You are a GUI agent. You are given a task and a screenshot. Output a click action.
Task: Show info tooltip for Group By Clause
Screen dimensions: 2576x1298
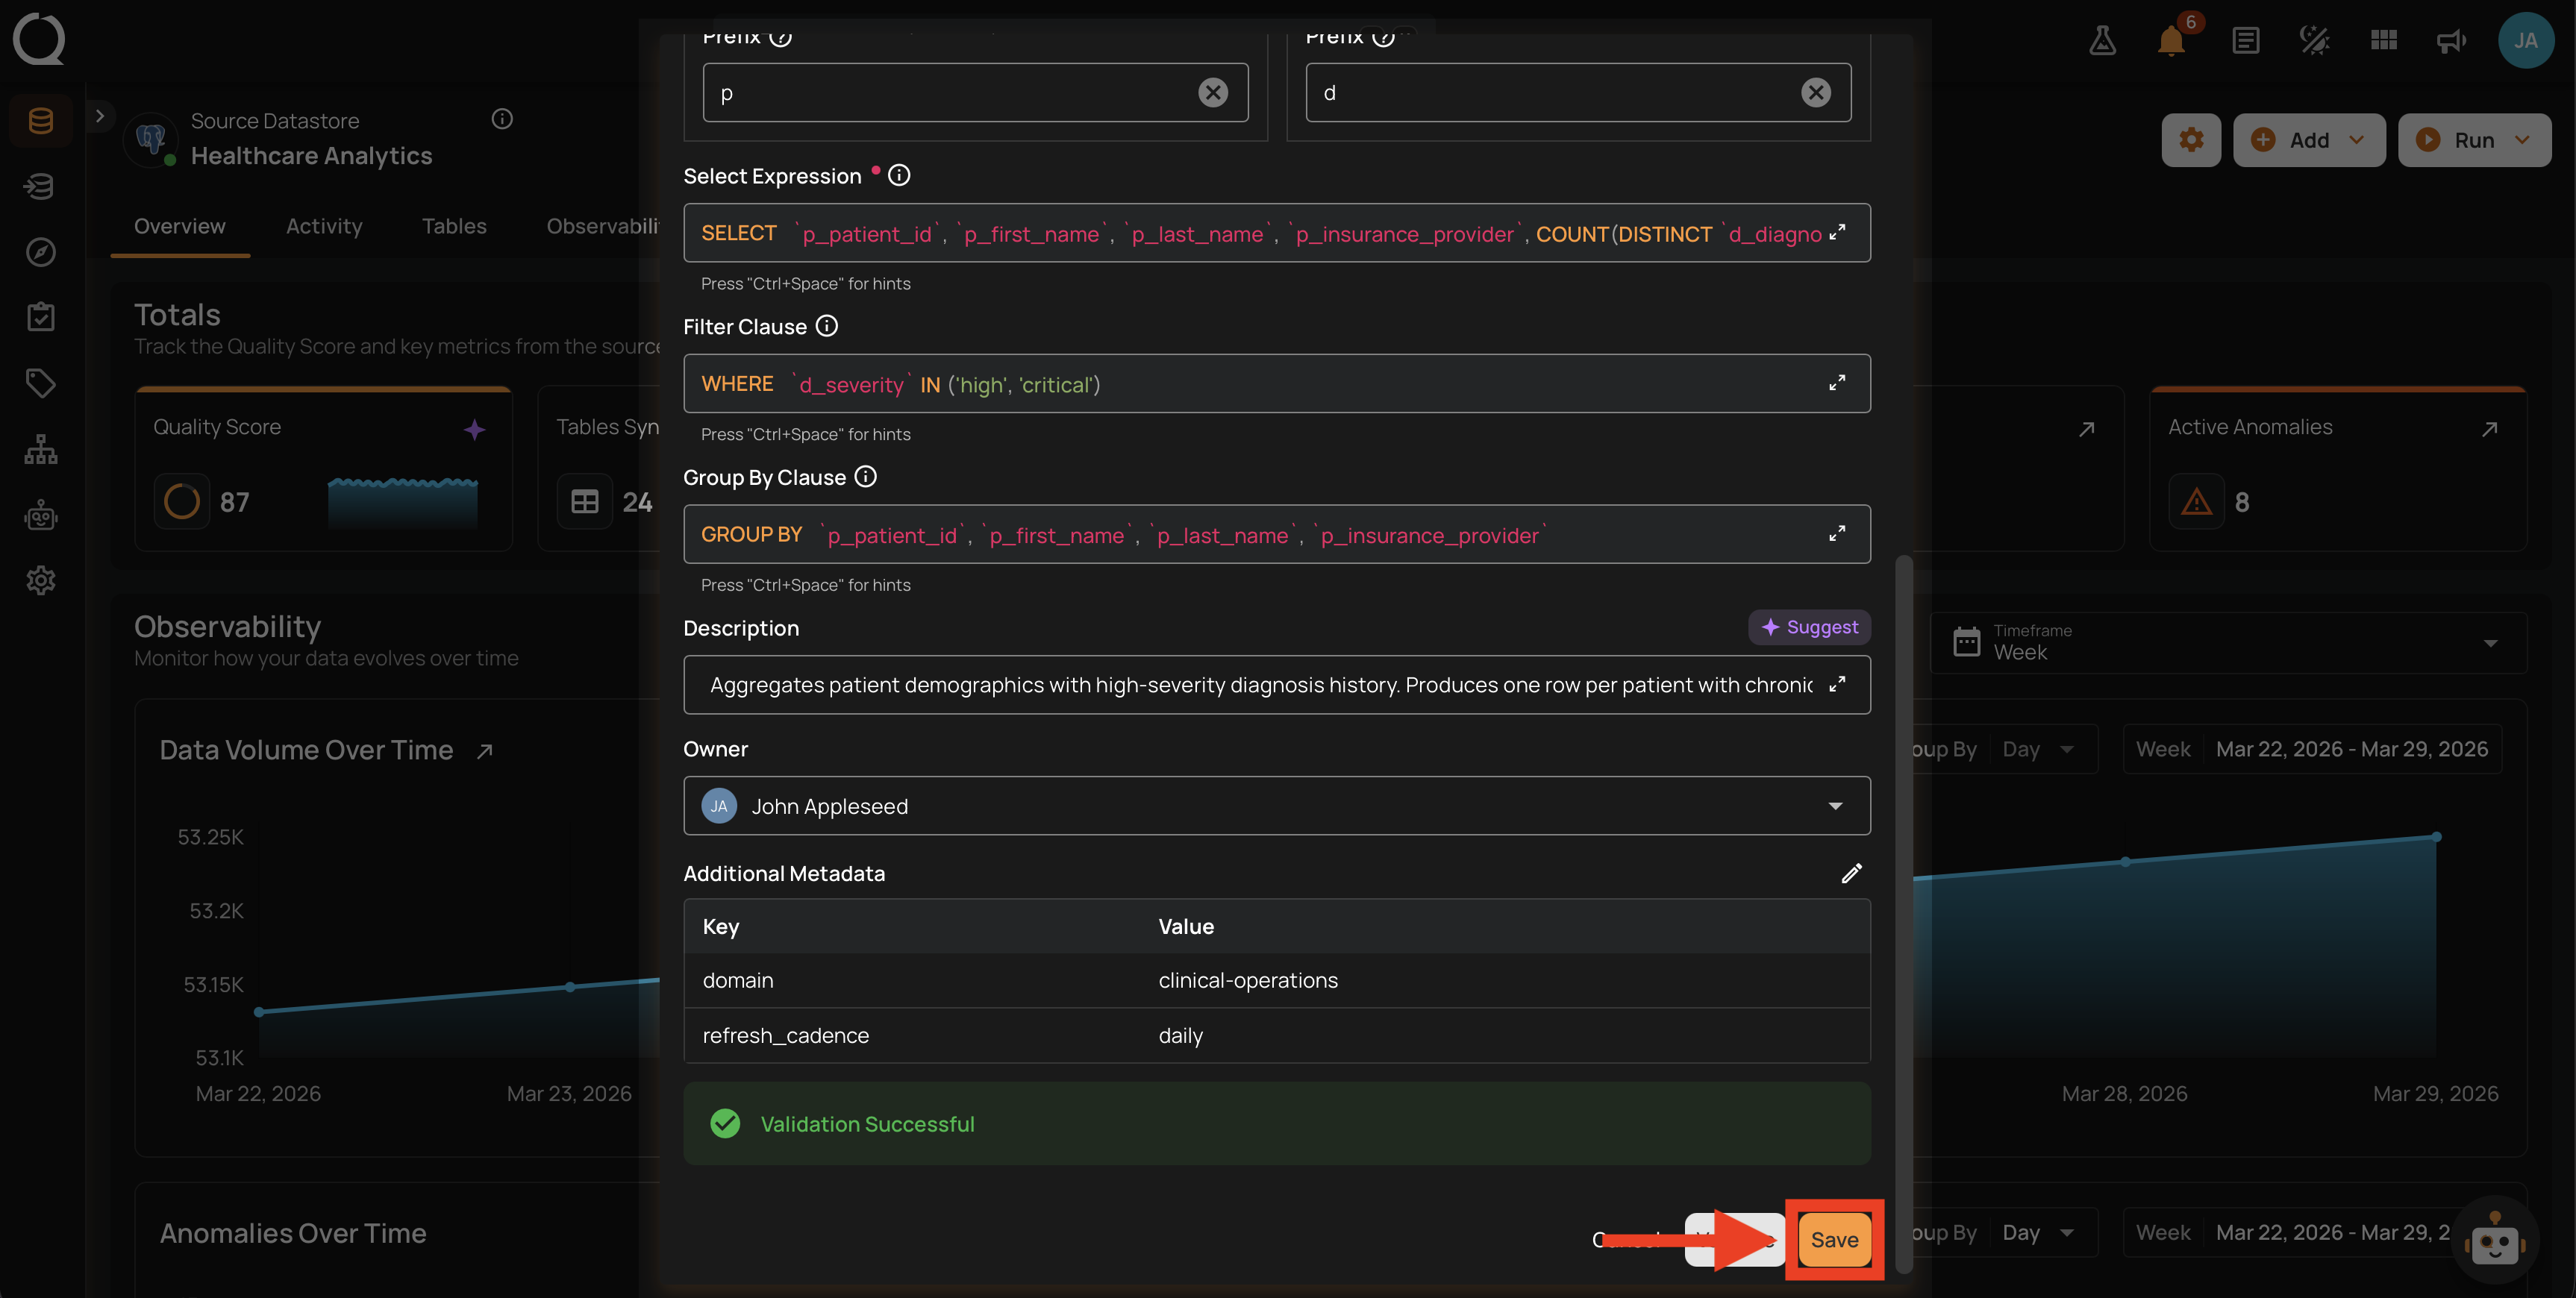pos(866,477)
